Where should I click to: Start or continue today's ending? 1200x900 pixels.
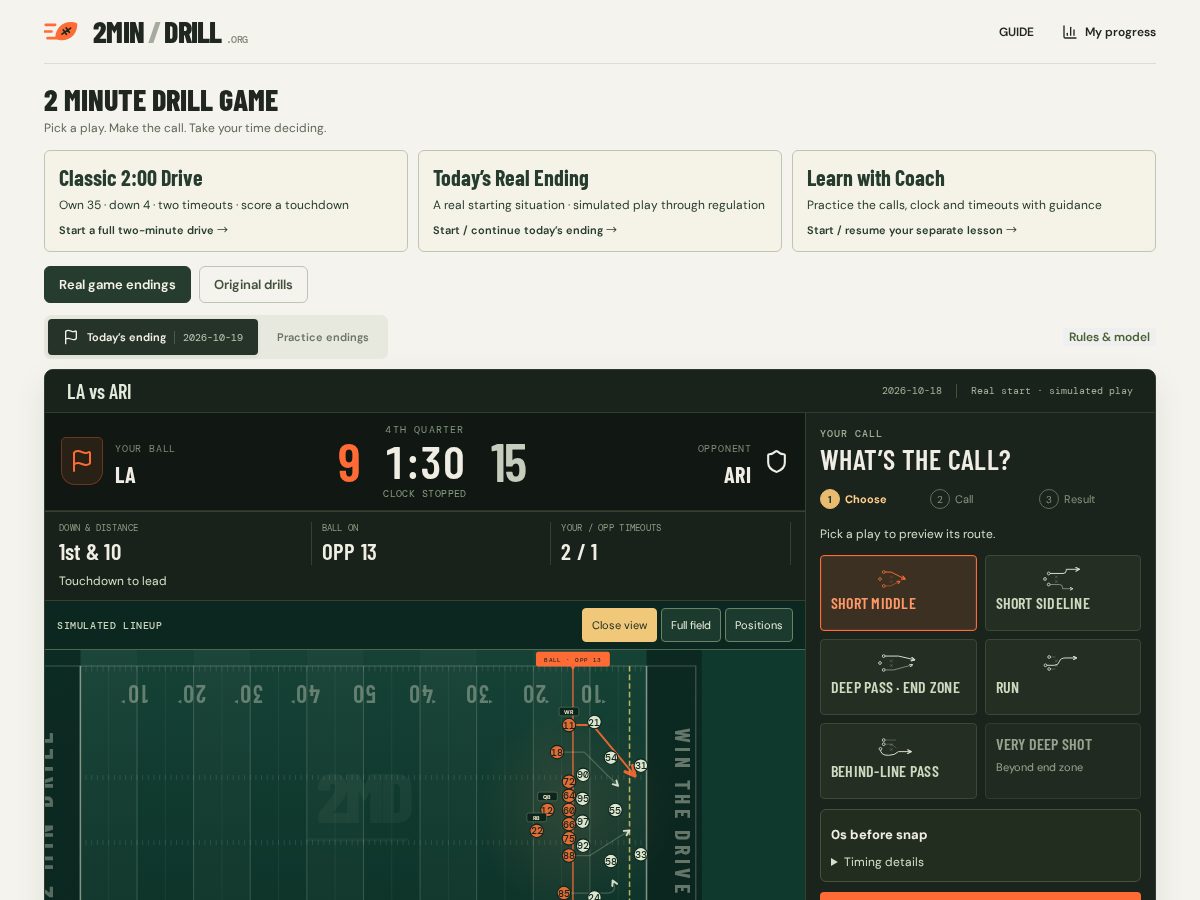(x=525, y=230)
